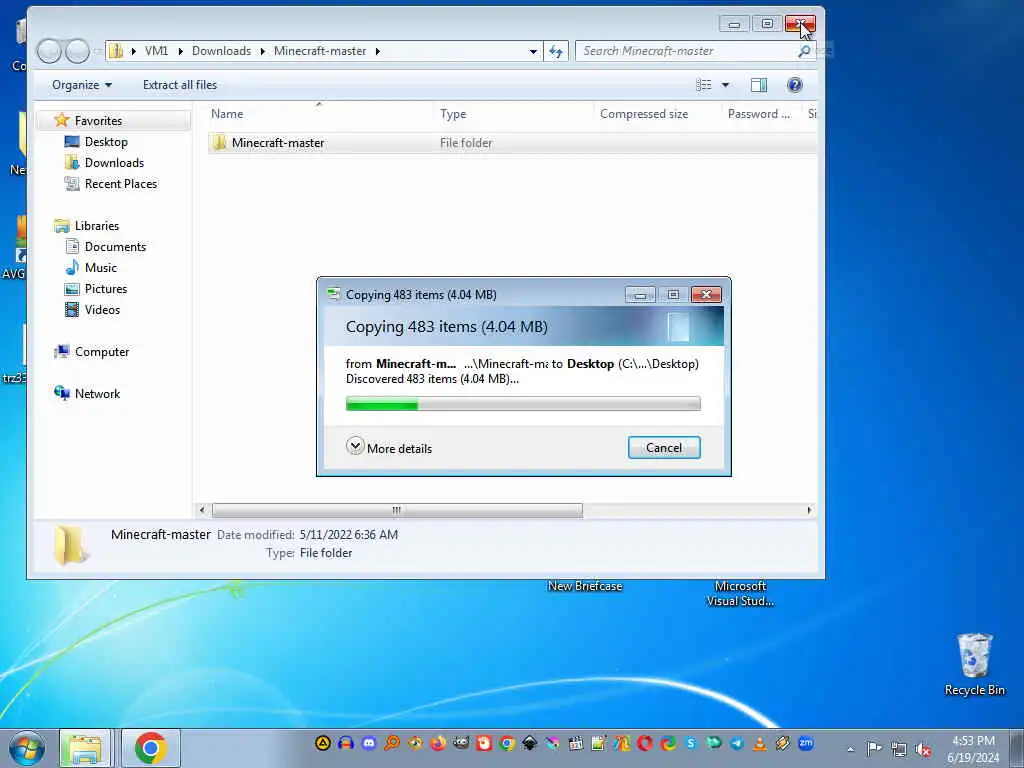Open the Recycle Bin desktop icon
Screen dimensions: 1024x768
[974, 664]
